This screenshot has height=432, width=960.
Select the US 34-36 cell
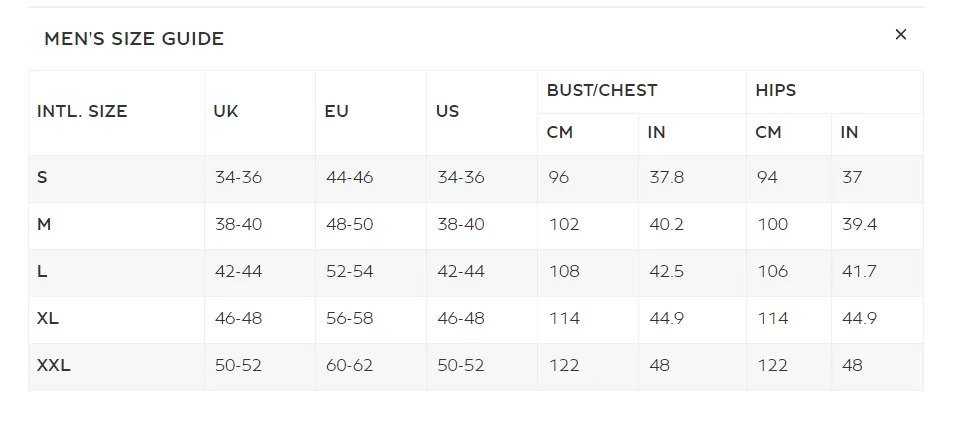click(x=461, y=177)
